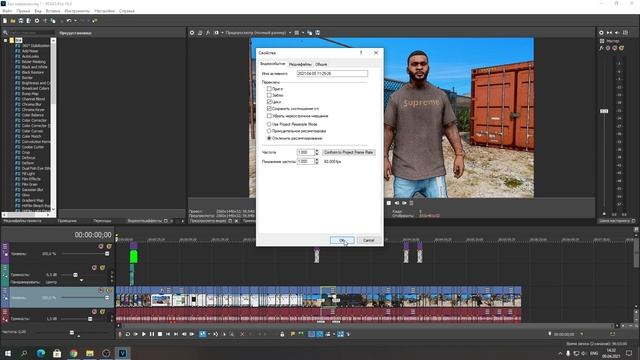Click the master bus volume fader
Image resolution: width=640 pixels, height=360 pixels.
pos(604,111)
